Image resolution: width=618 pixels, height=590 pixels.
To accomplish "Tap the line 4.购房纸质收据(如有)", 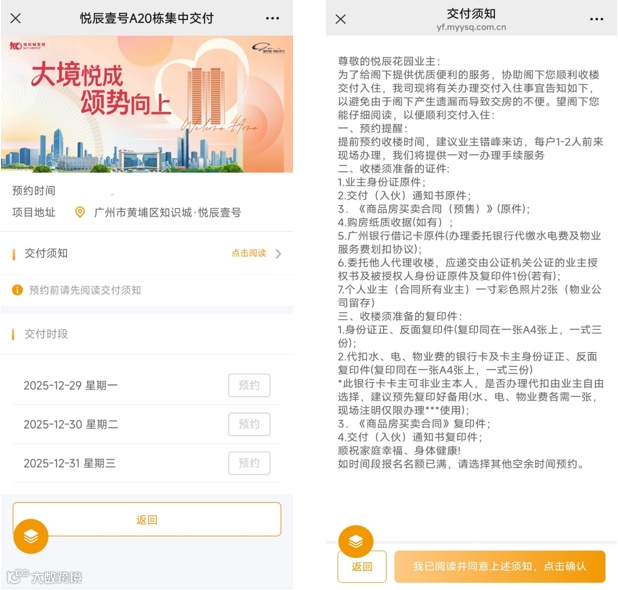I will coord(395,222).
